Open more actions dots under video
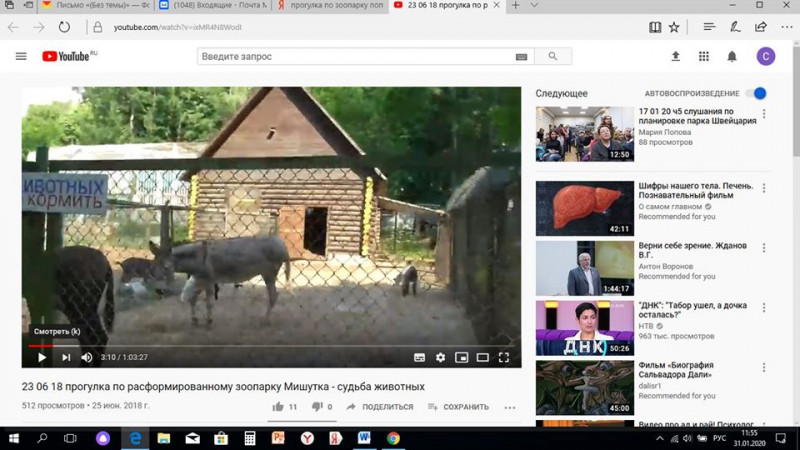This screenshot has width=800, height=450. (x=510, y=407)
